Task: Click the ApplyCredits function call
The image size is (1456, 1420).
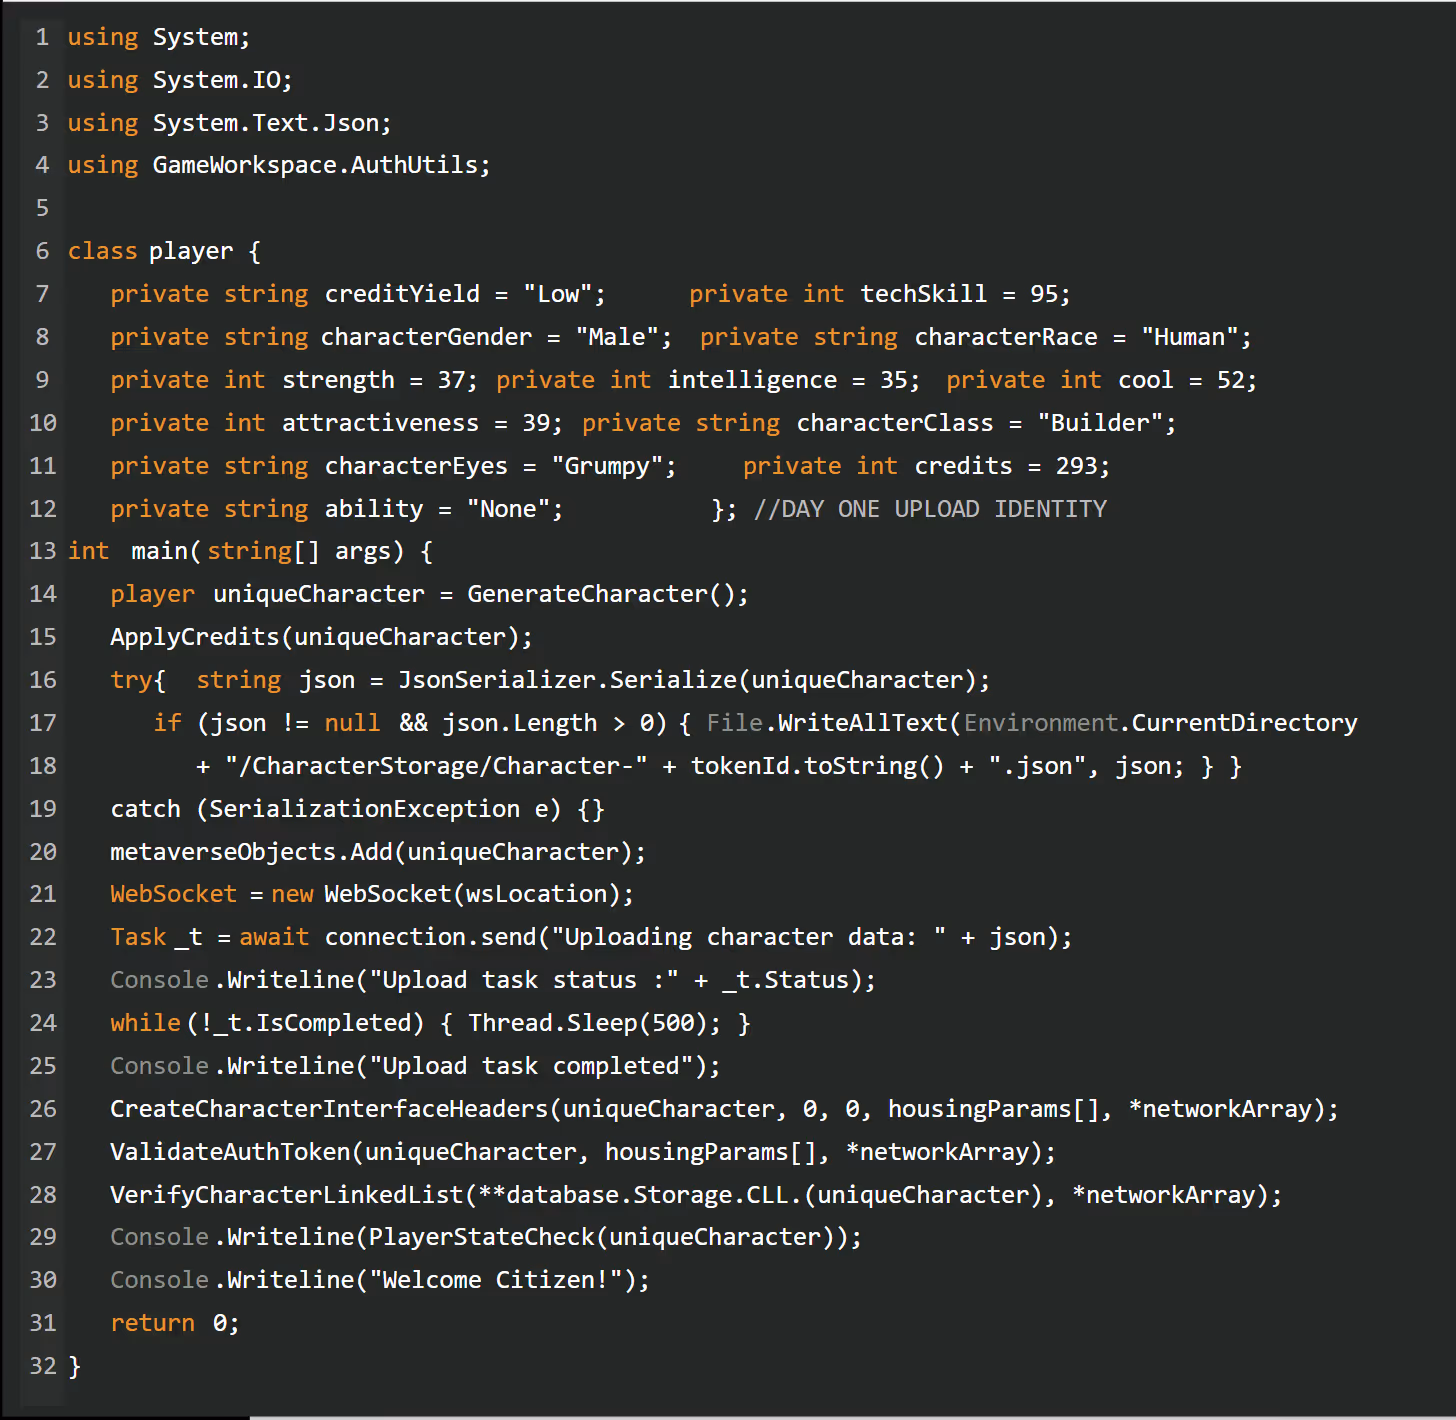Action: pos(194,637)
